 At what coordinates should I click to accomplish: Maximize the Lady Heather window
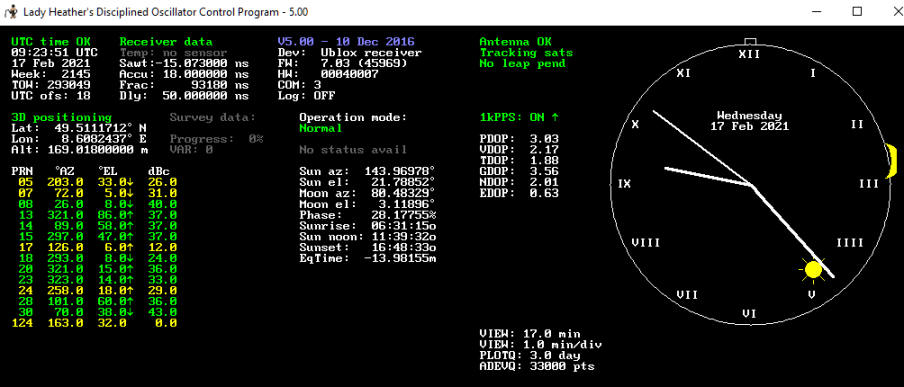tap(857, 12)
